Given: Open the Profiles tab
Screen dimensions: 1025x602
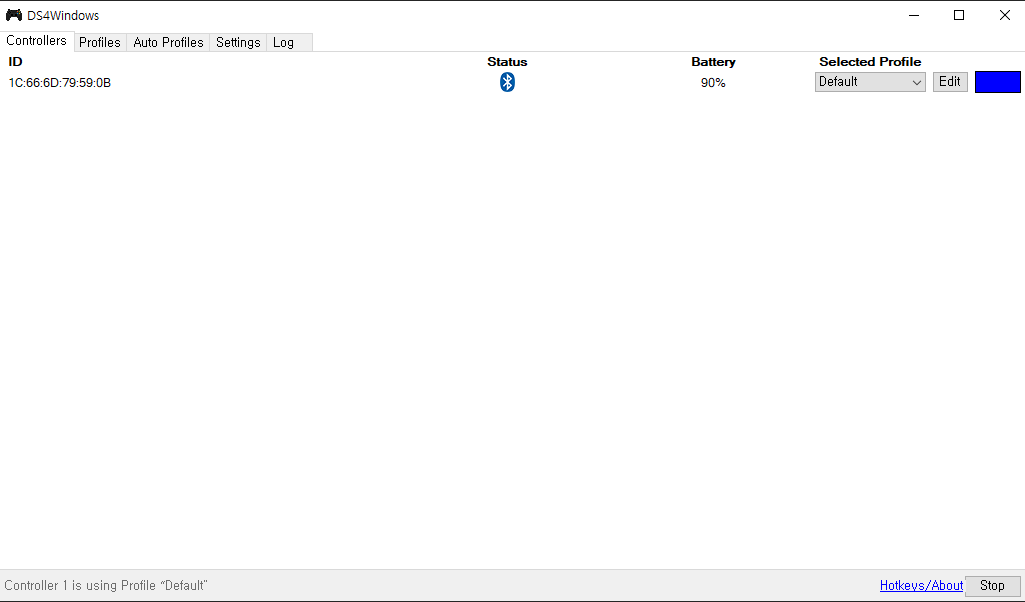Looking at the screenshot, I should pos(100,42).
